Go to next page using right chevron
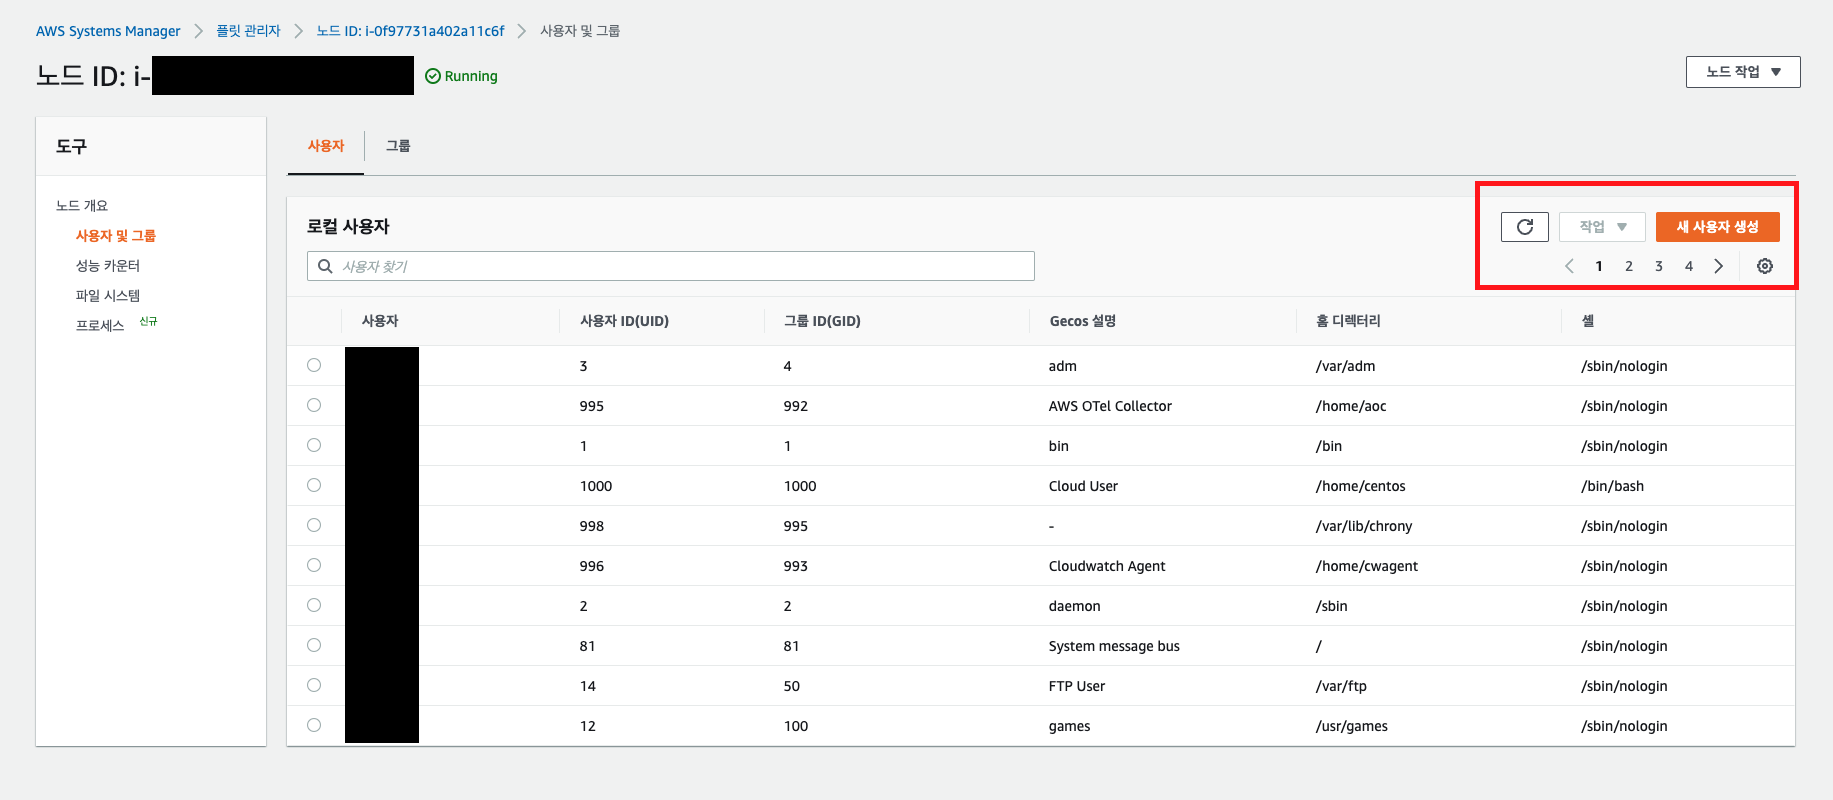The image size is (1833, 800). pyautogui.click(x=1718, y=266)
